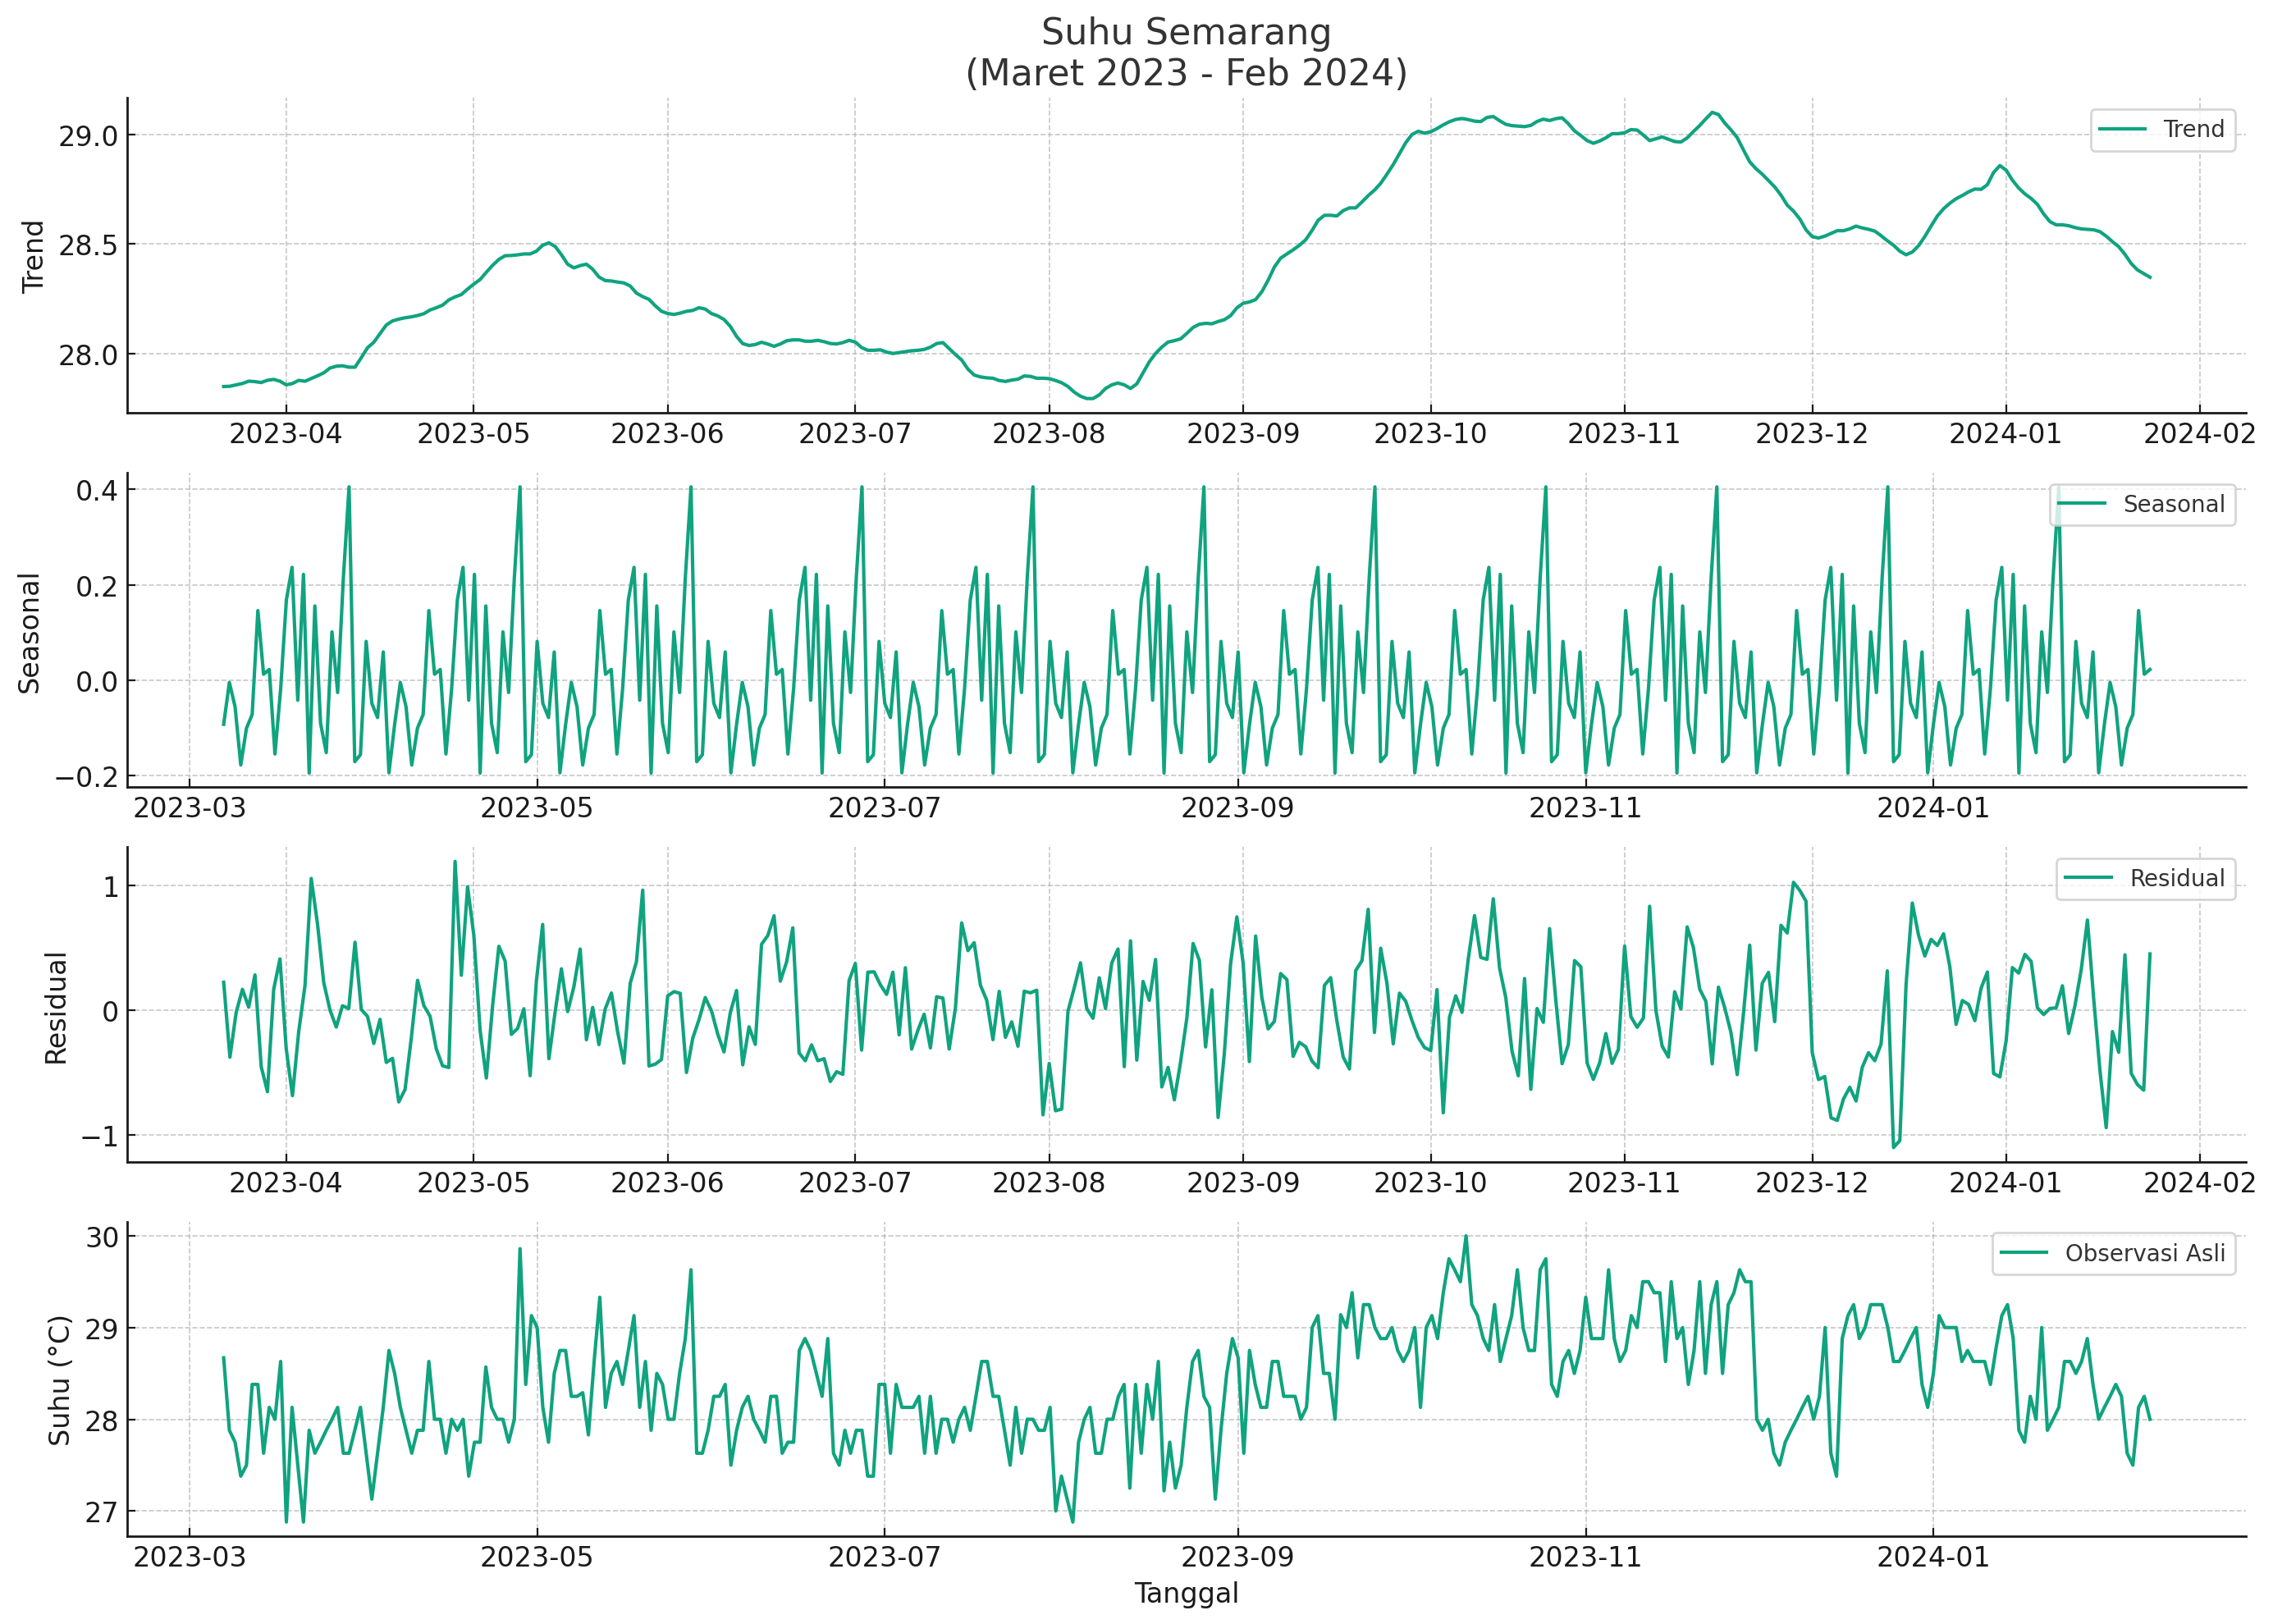The image size is (2273, 1624).
Task: Click the rotated "Trend" y-axis label
Action: [x=33, y=256]
